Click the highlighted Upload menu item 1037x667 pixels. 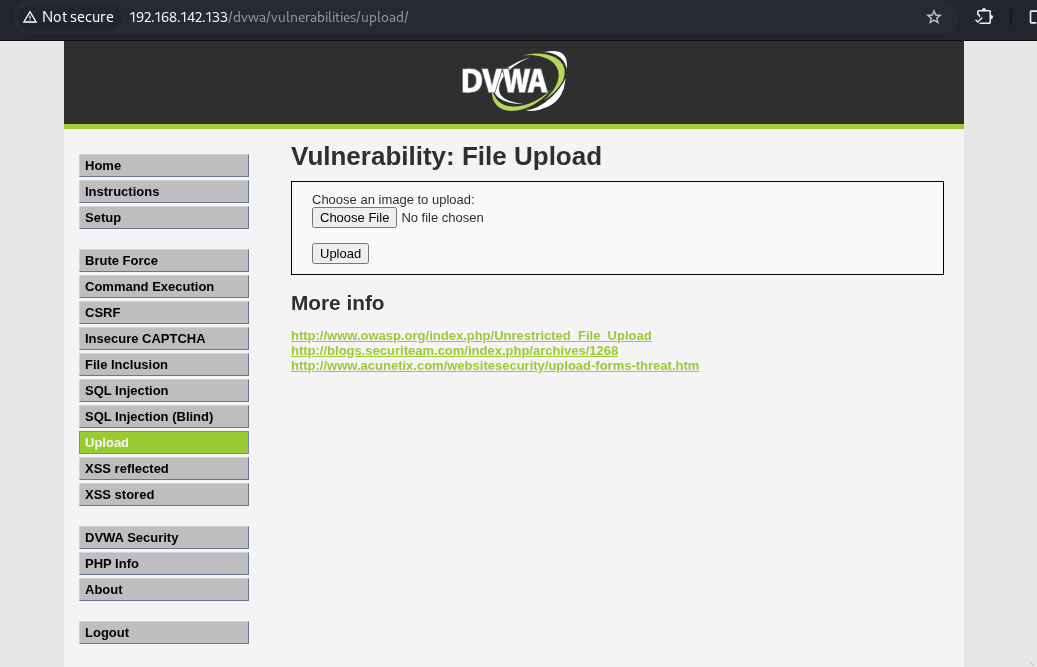(164, 442)
